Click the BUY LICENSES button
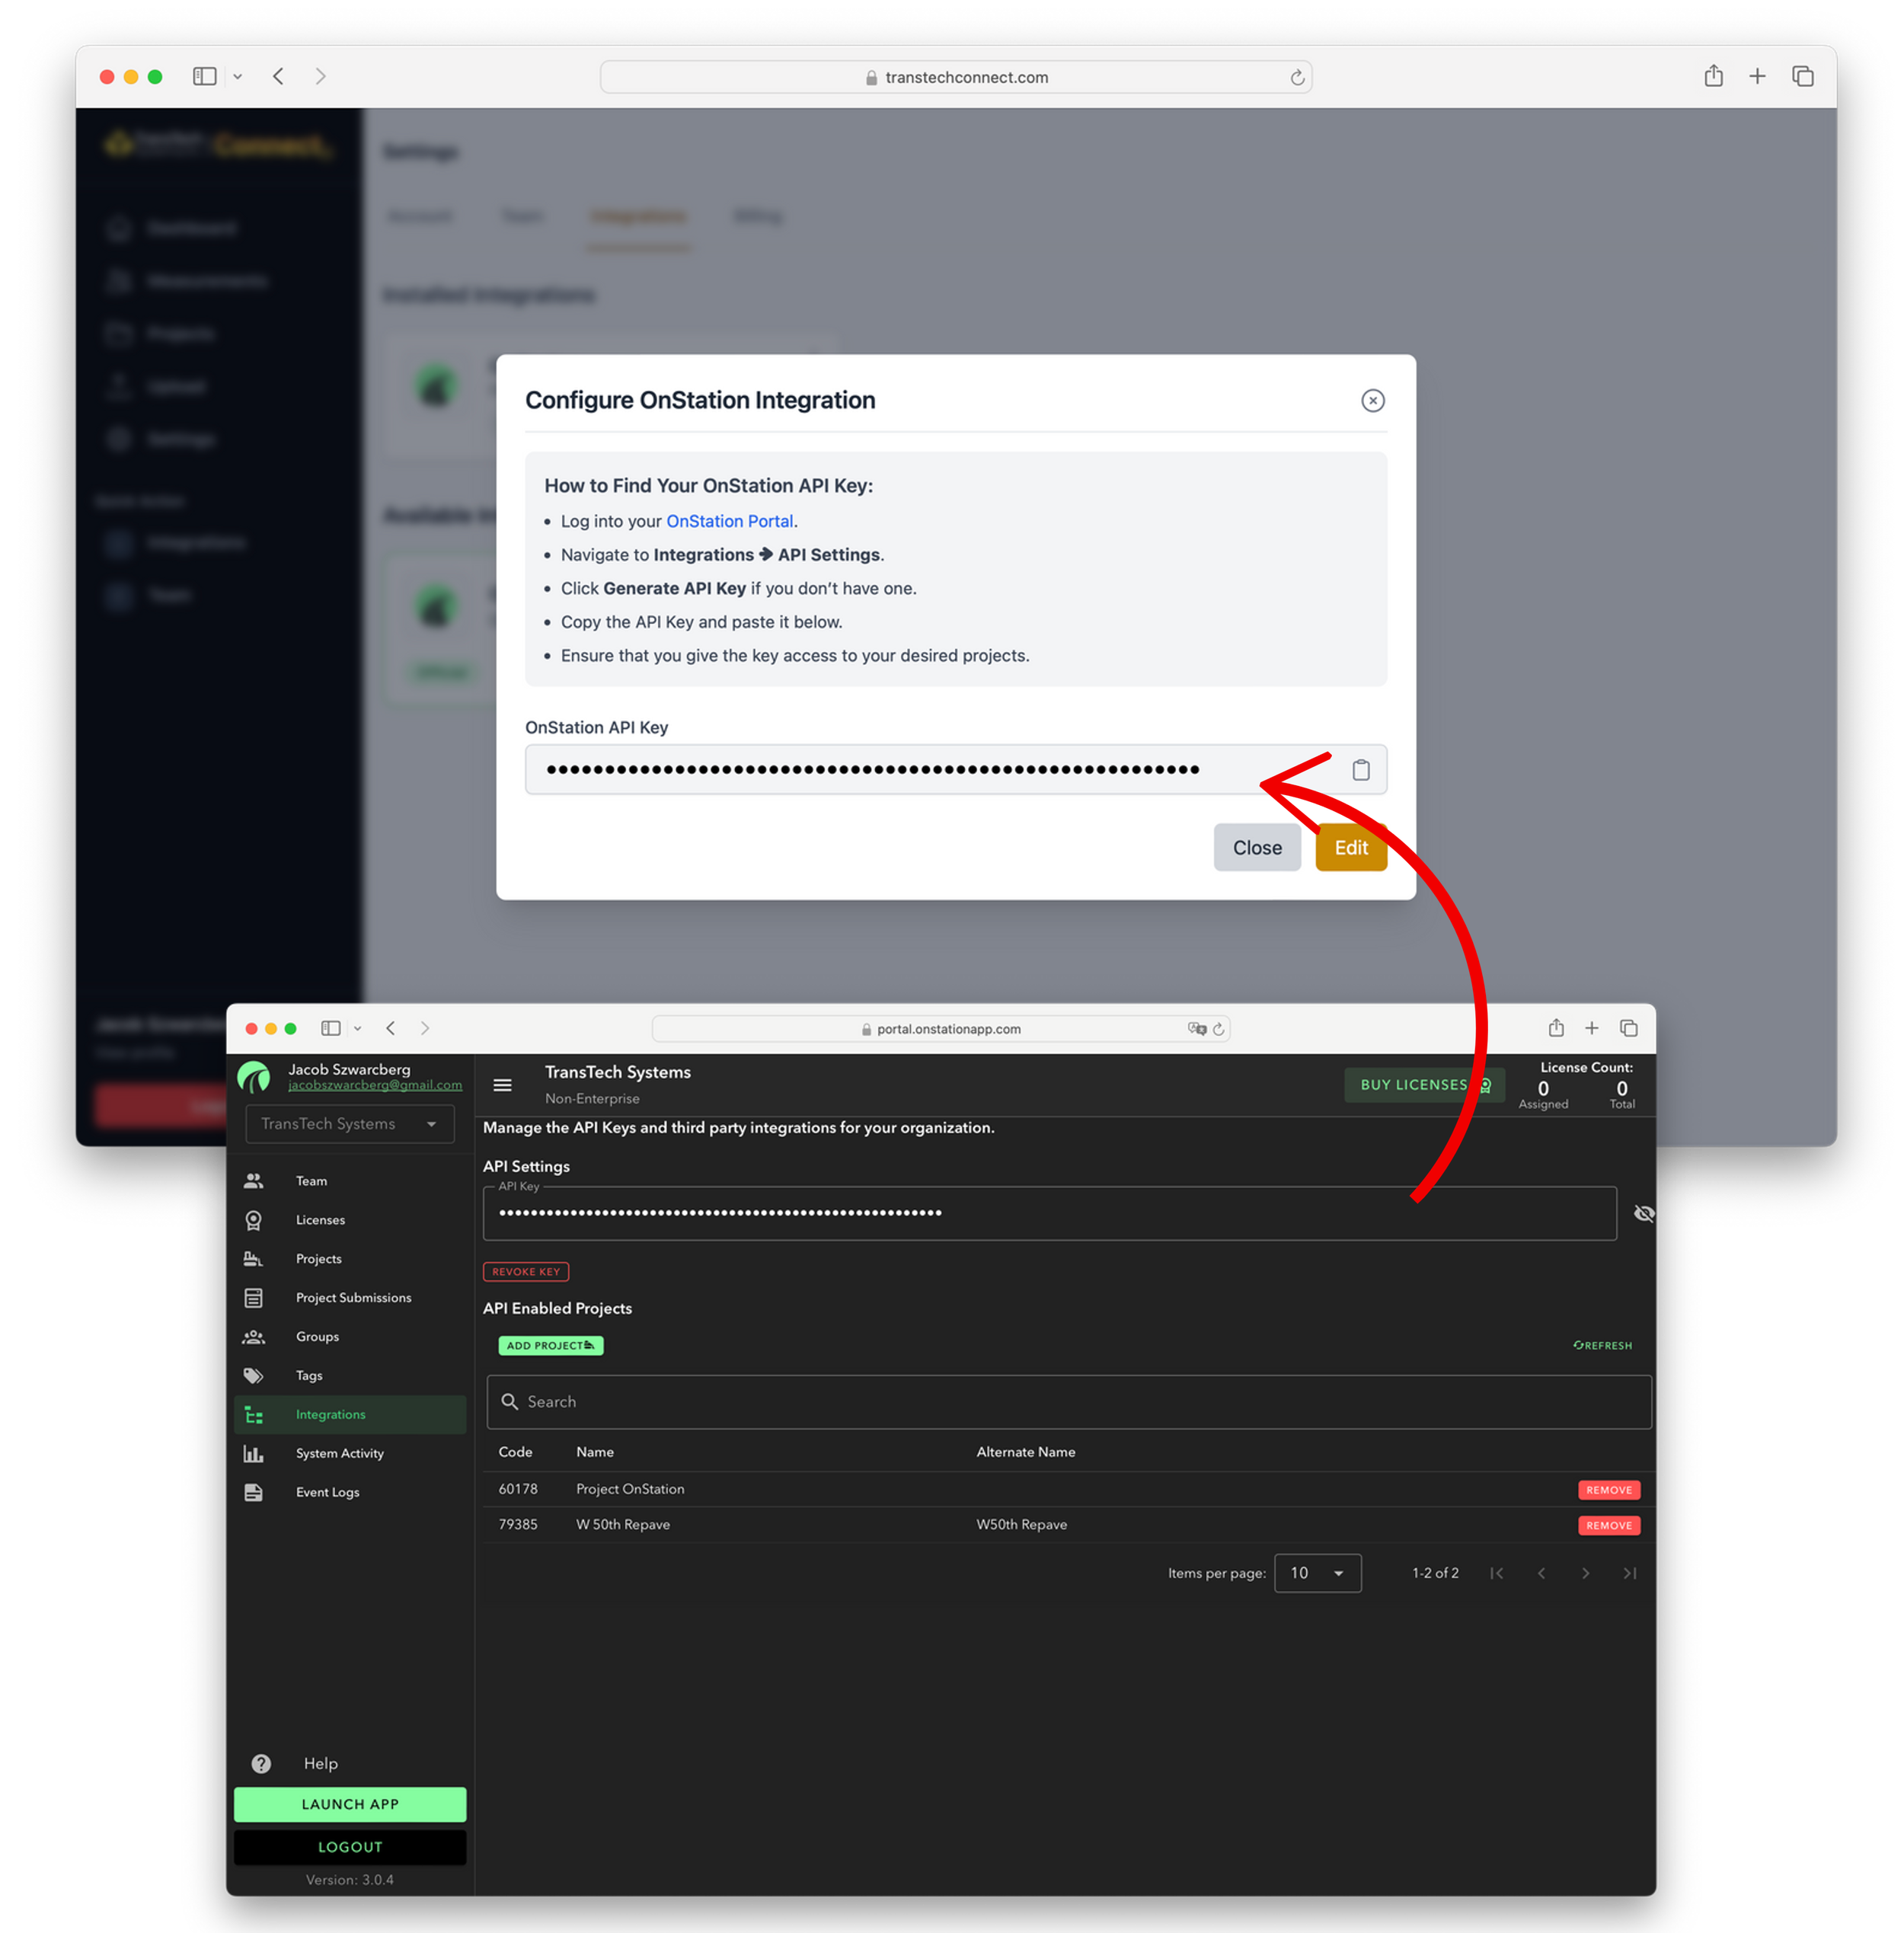Viewport: 1904px width, 1933px height. tap(1424, 1084)
